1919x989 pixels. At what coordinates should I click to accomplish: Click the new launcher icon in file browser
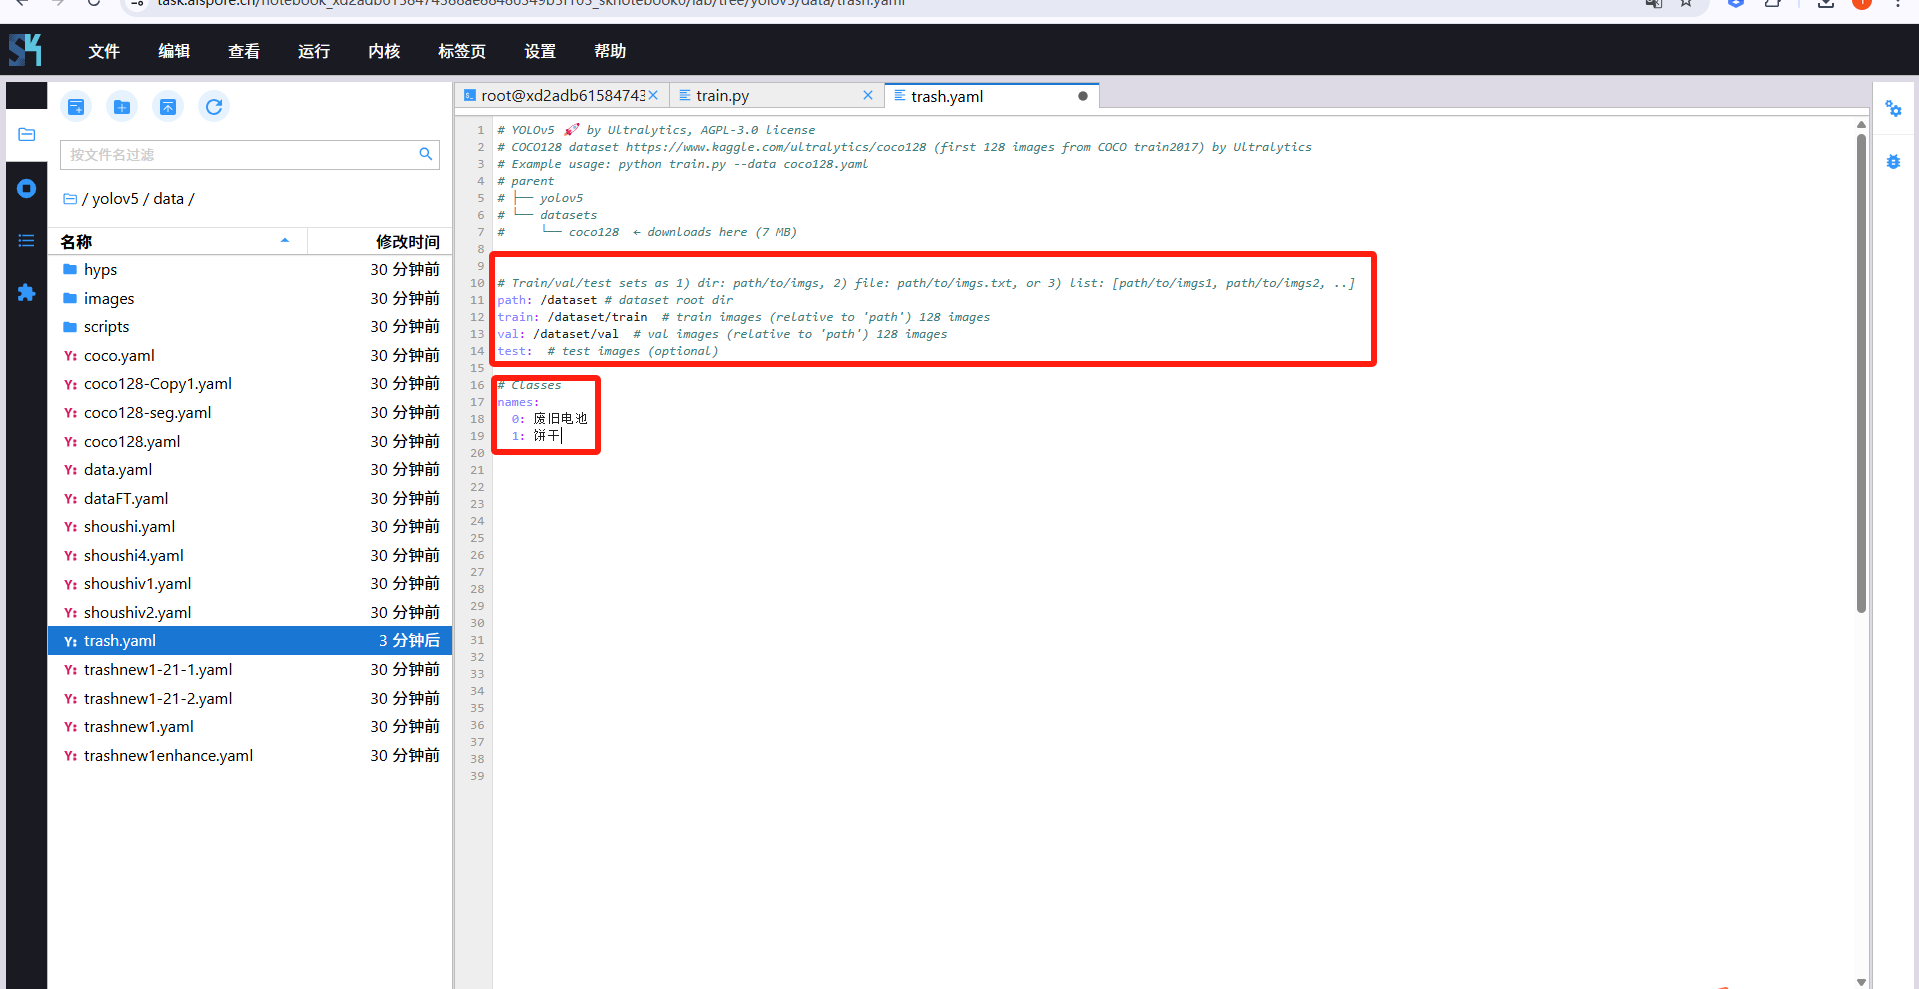tap(76, 107)
